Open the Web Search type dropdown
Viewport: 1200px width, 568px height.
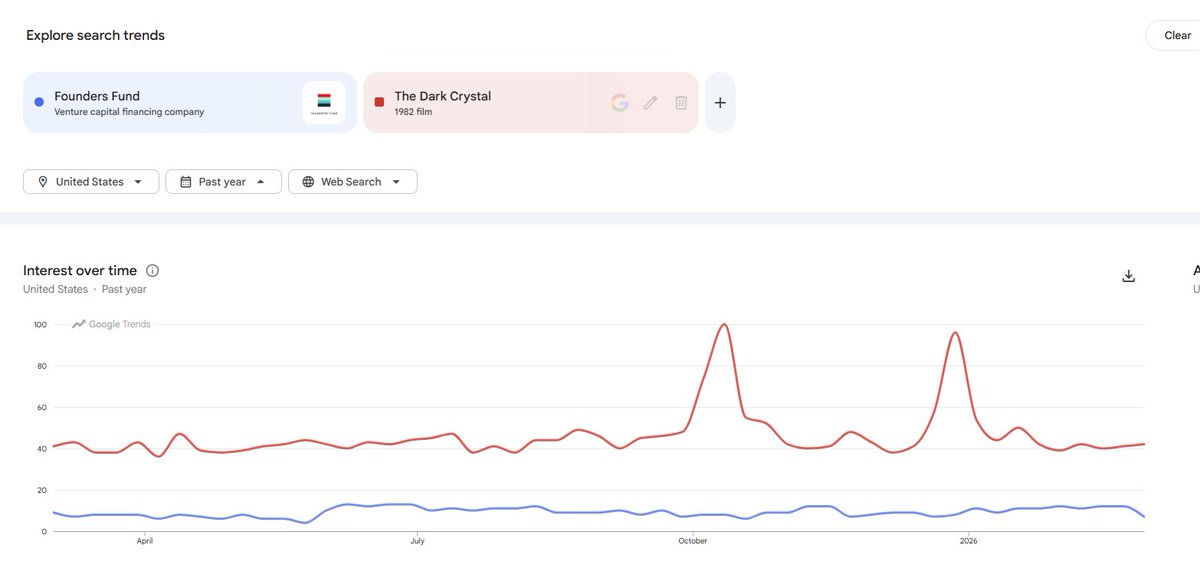pyautogui.click(x=353, y=182)
